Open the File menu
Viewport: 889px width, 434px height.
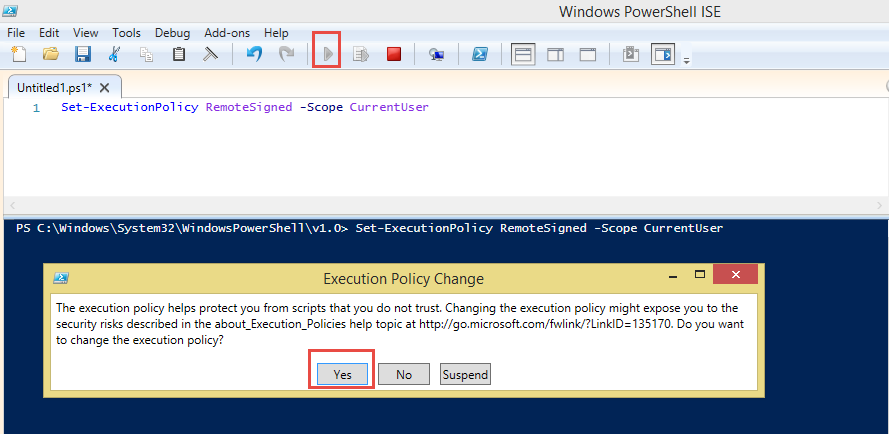(x=16, y=33)
